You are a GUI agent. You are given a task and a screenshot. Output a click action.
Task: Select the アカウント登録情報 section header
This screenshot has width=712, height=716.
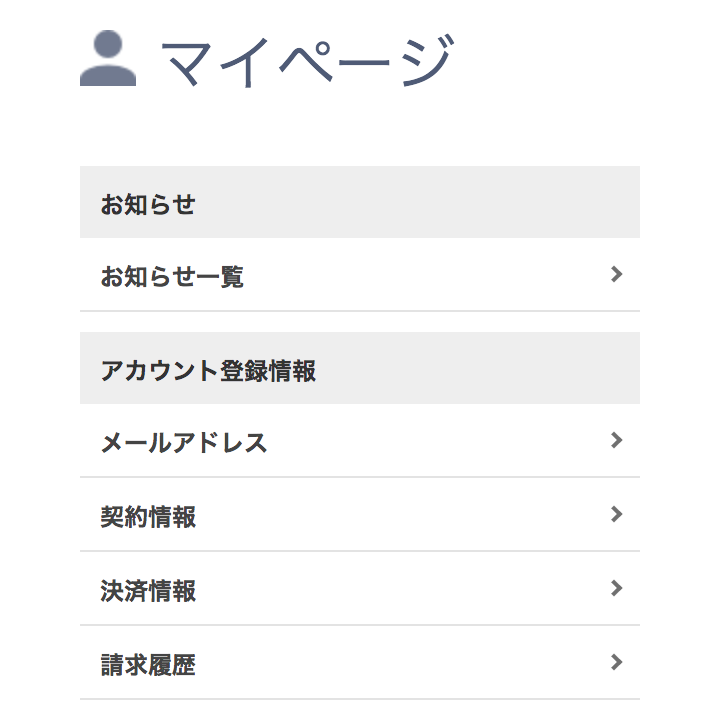[x=360, y=368]
